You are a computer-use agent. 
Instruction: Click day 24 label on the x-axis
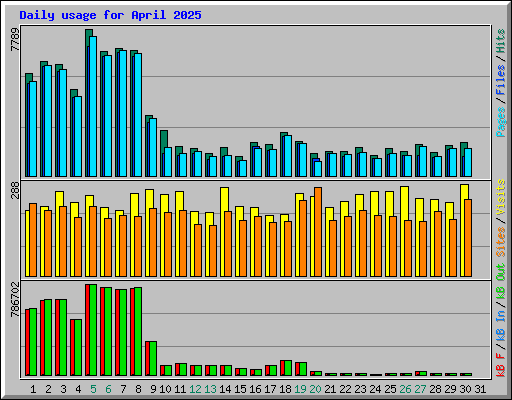coord(375,389)
